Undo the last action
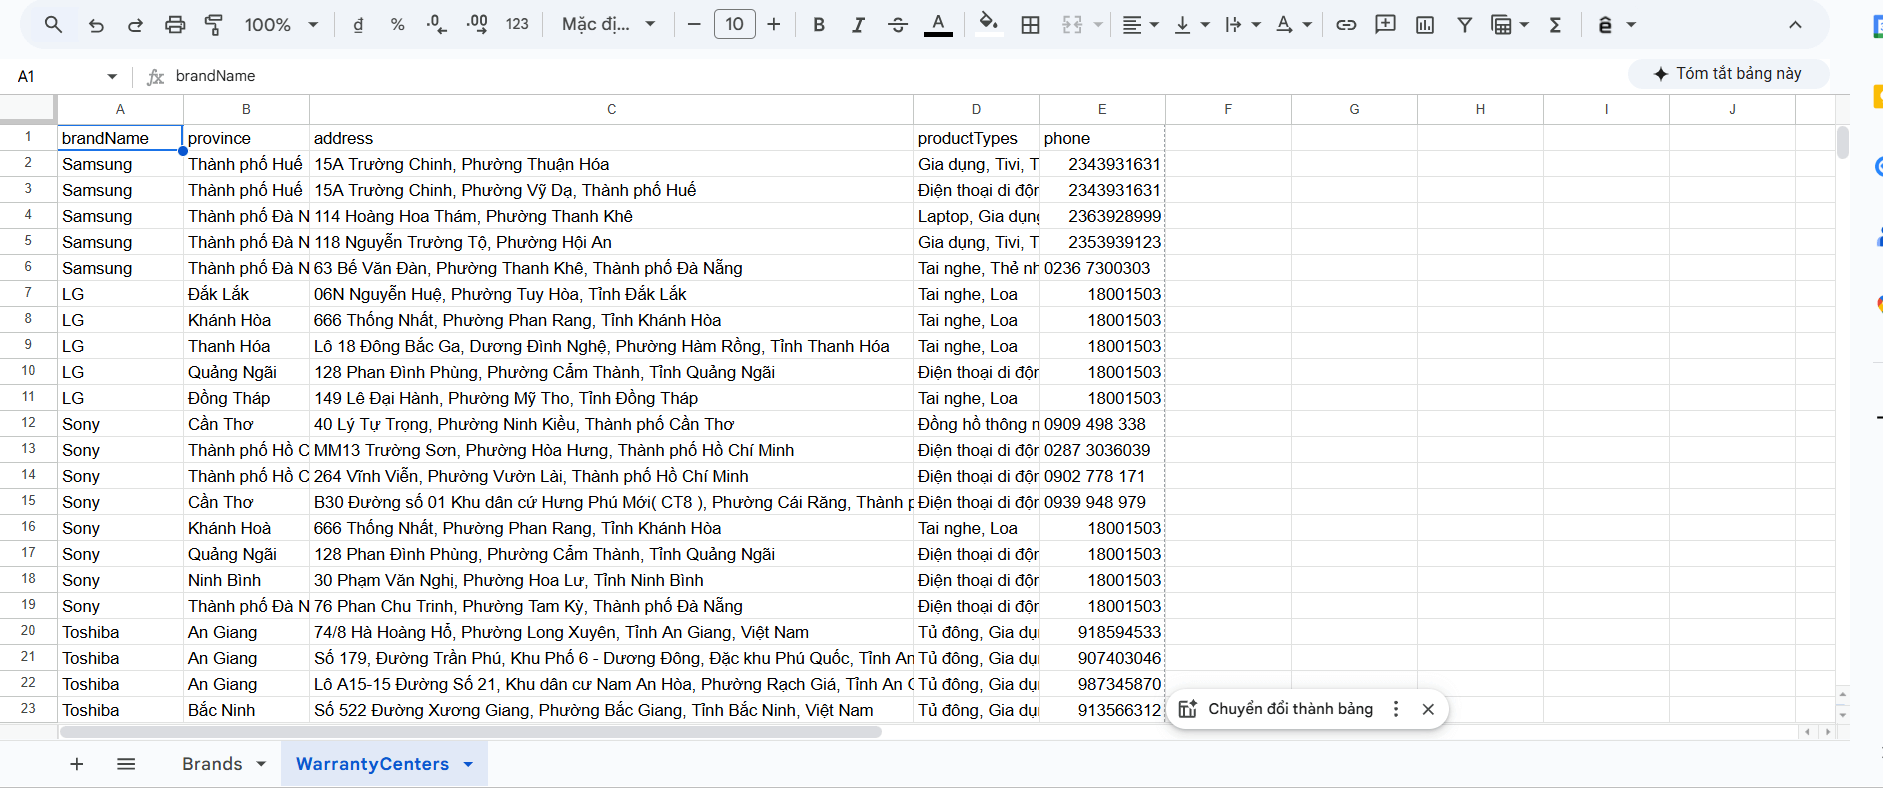The height and width of the screenshot is (788, 1883). [96, 25]
